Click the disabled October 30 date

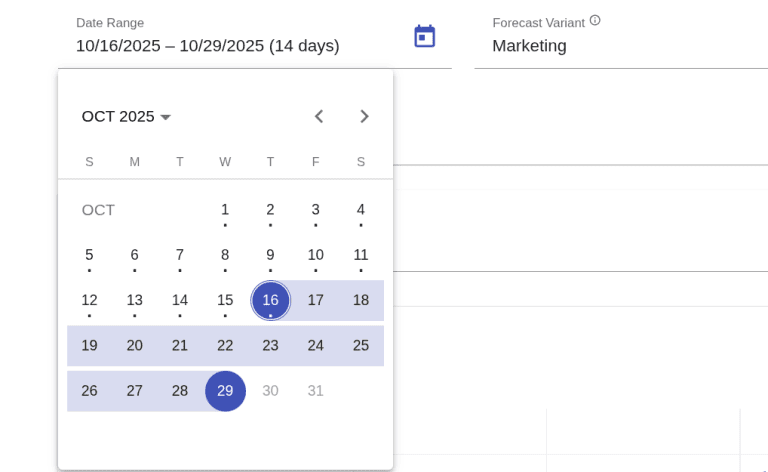click(x=270, y=391)
